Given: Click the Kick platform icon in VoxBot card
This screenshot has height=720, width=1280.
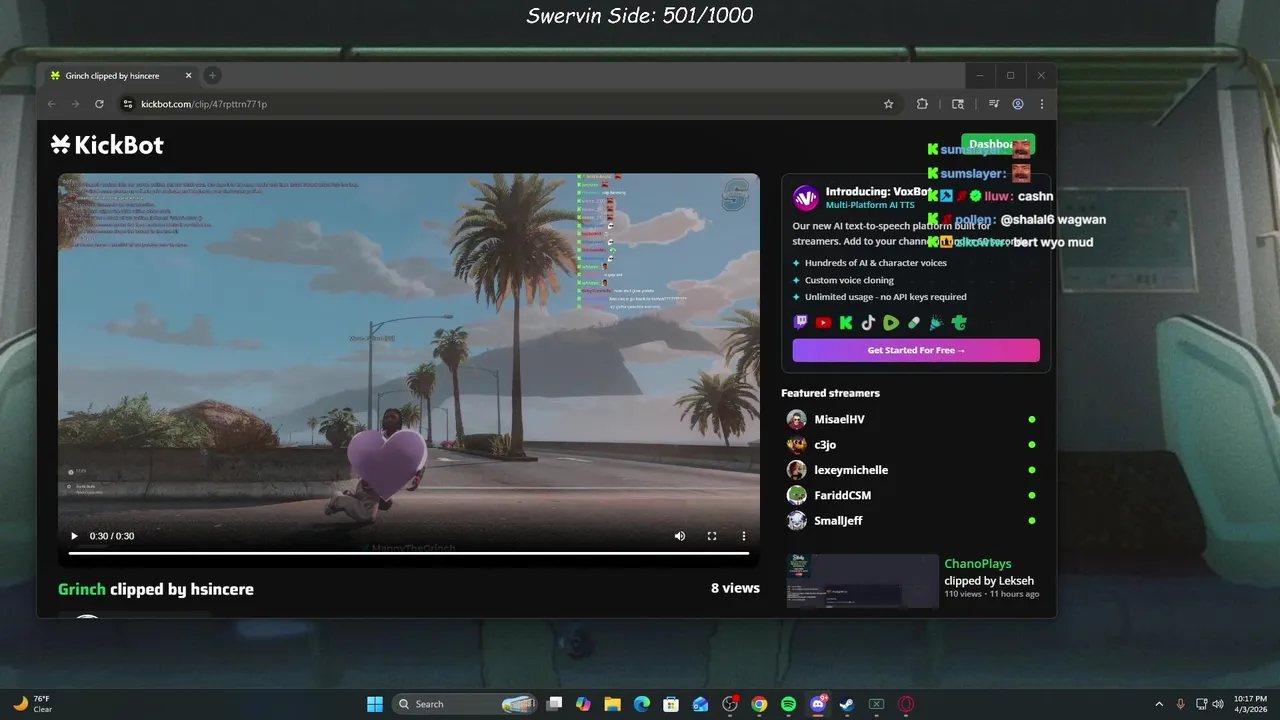Looking at the screenshot, I should click(x=846, y=323).
